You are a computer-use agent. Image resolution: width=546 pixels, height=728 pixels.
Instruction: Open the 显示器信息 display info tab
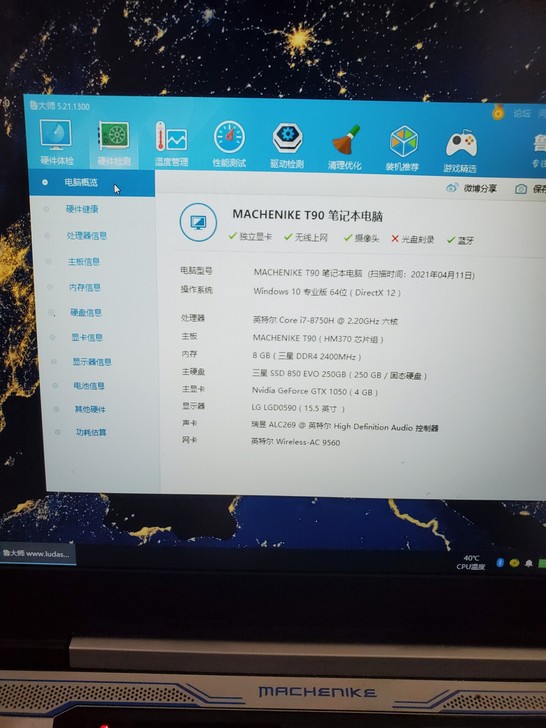point(92,362)
